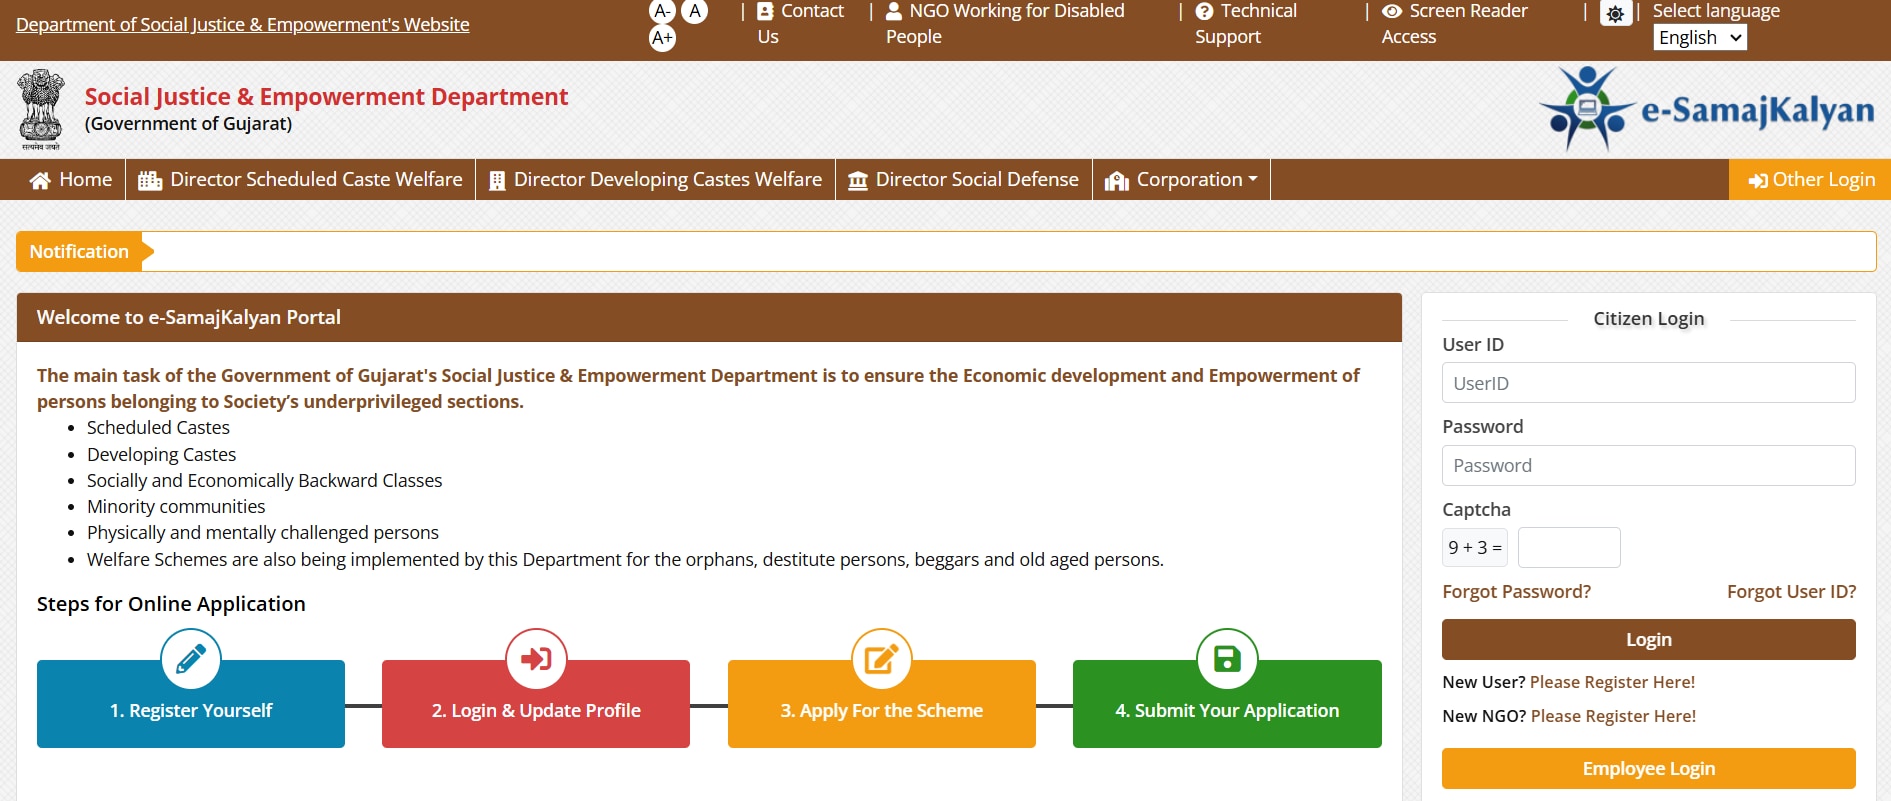Click the Login & Update Profile arrow icon
This screenshot has height=801, width=1891.
point(536,659)
